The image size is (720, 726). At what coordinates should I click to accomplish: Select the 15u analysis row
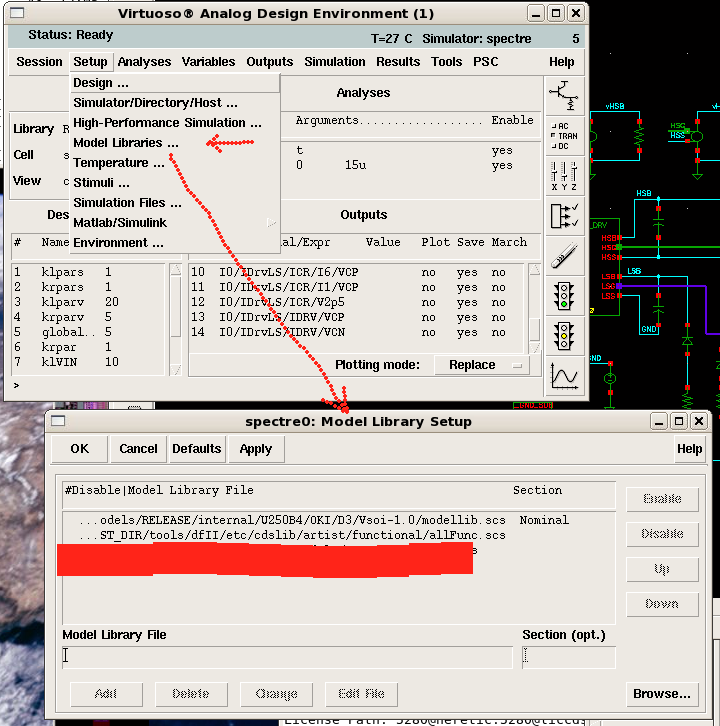pyautogui.click(x=411, y=165)
